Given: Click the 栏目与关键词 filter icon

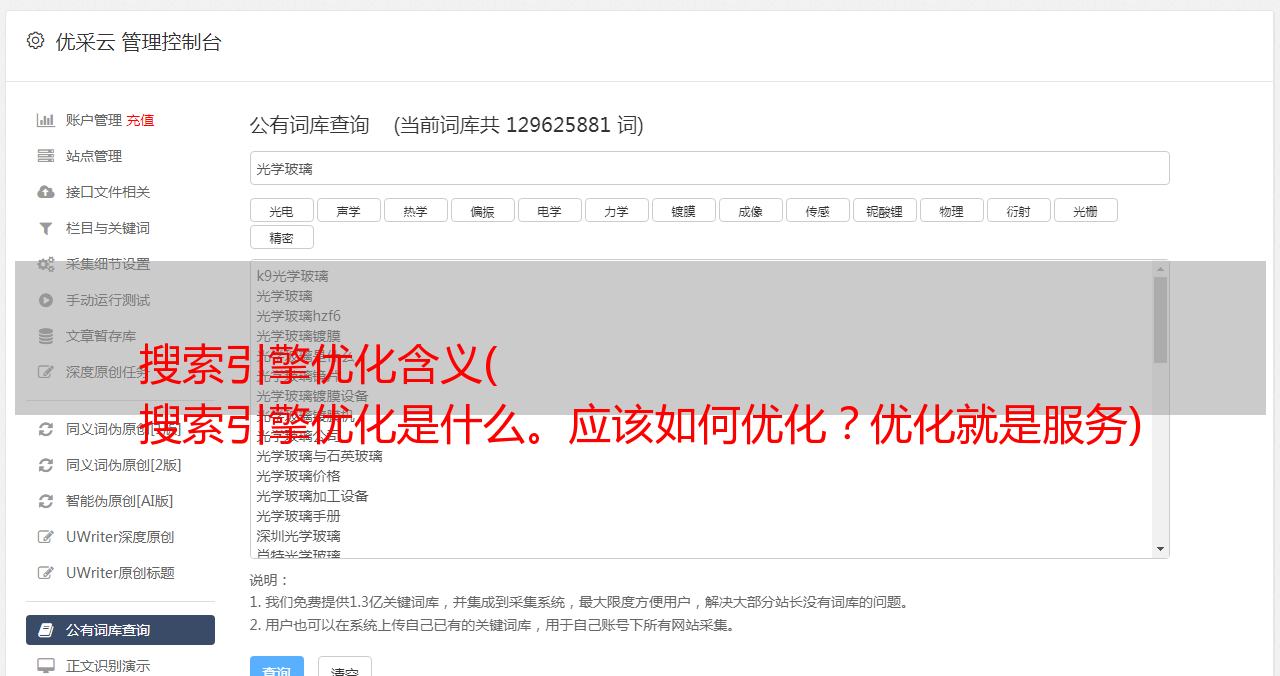Looking at the screenshot, I should click(x=45, y=228).
